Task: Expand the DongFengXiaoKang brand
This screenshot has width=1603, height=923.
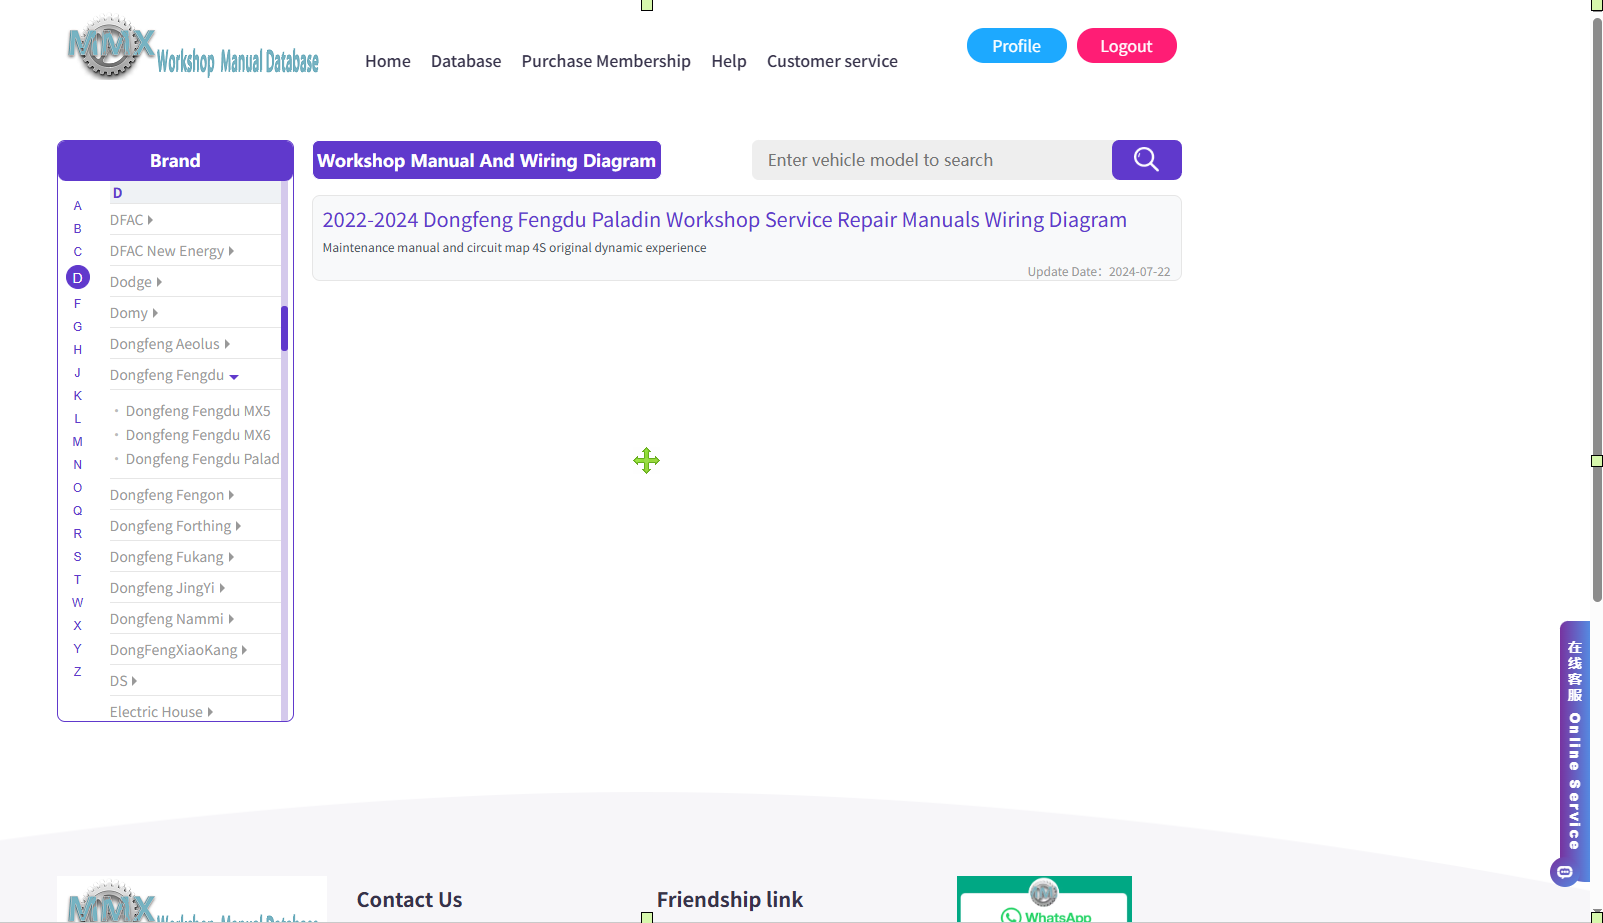Action: click(178, 650)
